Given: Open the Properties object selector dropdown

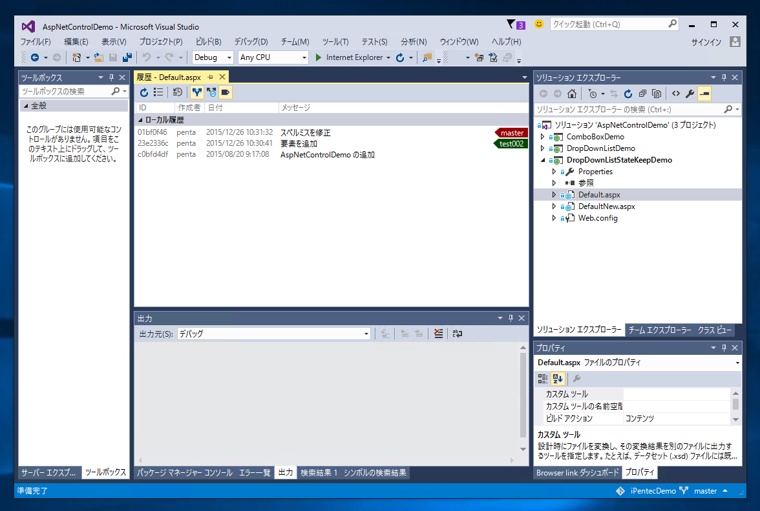Looking at the screenshot, I should 738,363.
